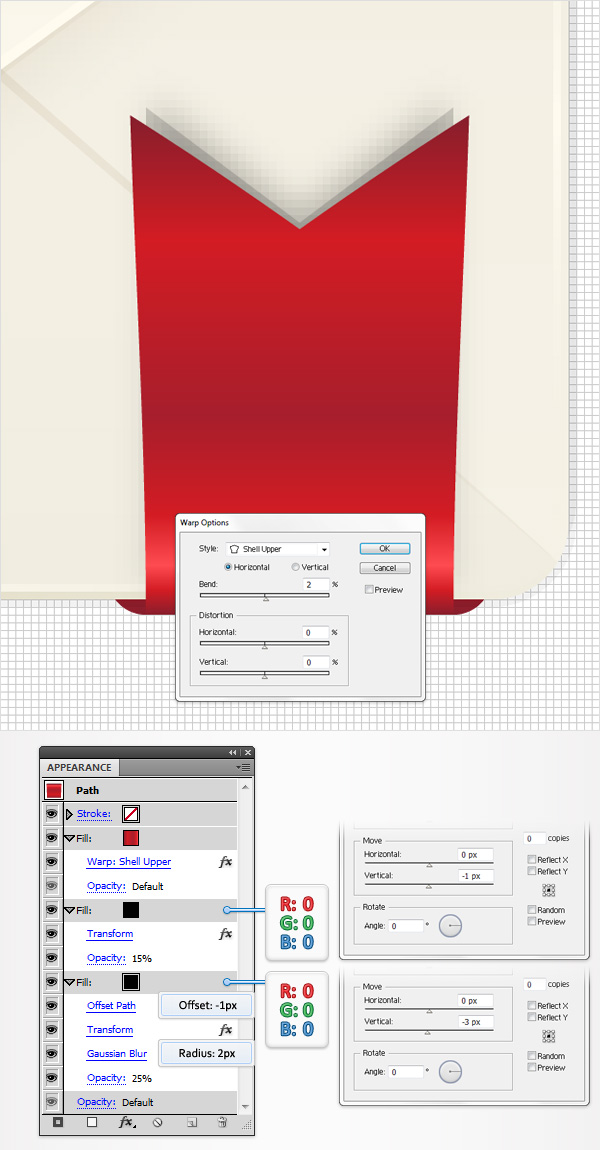
Task: Expand the Stroke row disclosure triangle
Action: 70,814
